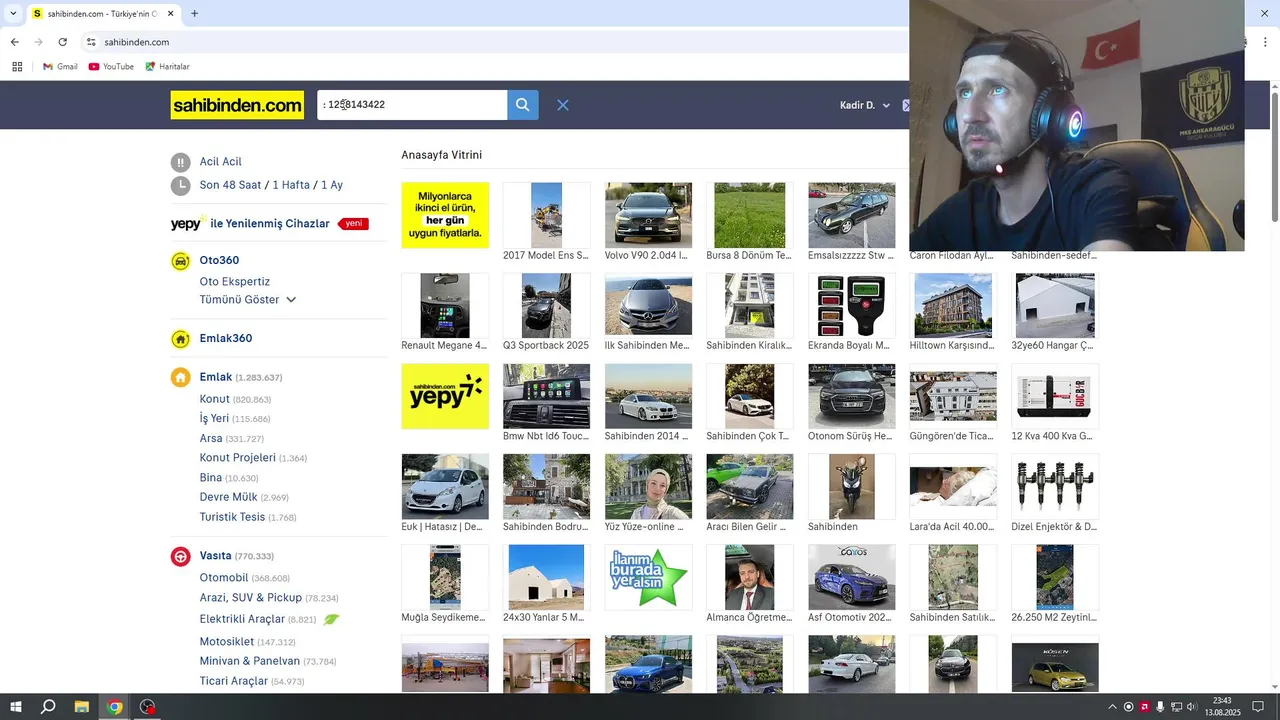This screenshot has height=720, width=1280.
Task: Open Motosiklet category
Action: [226, 642]
